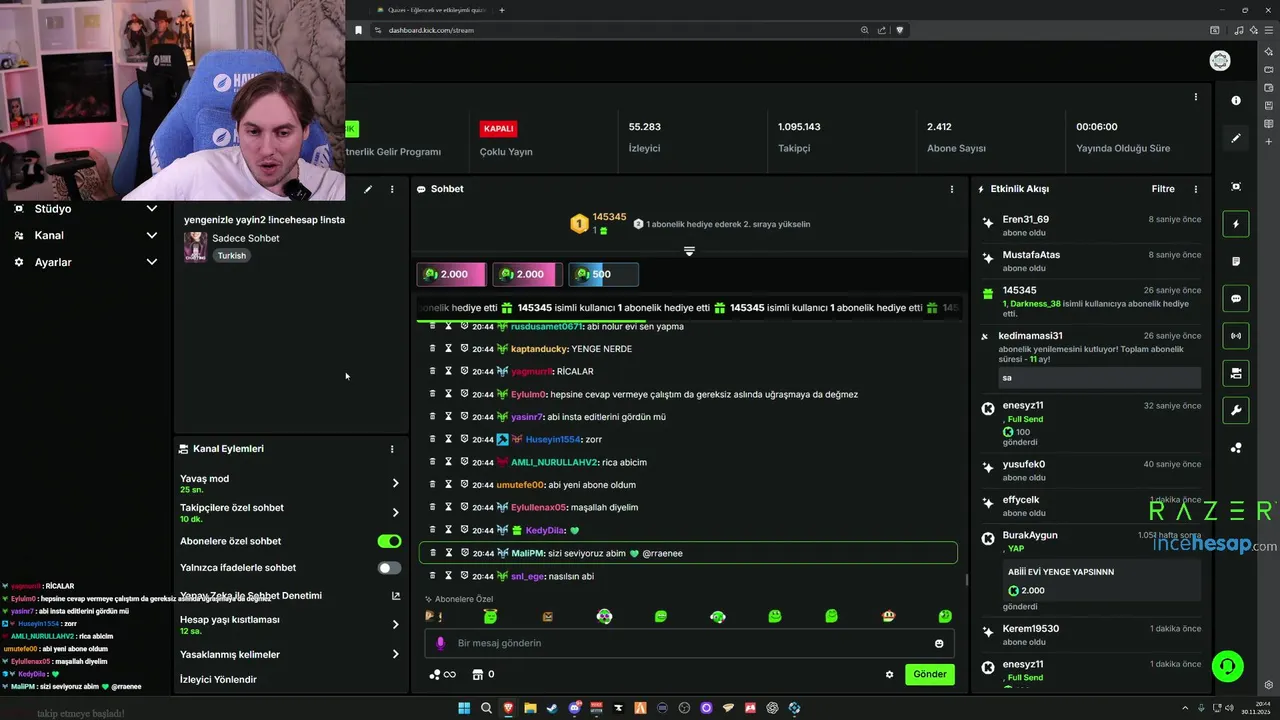Viewport: 1280px width, 720px height.
Task: Click BurakAygun entry in activity feed
Action: (1030, 535)
